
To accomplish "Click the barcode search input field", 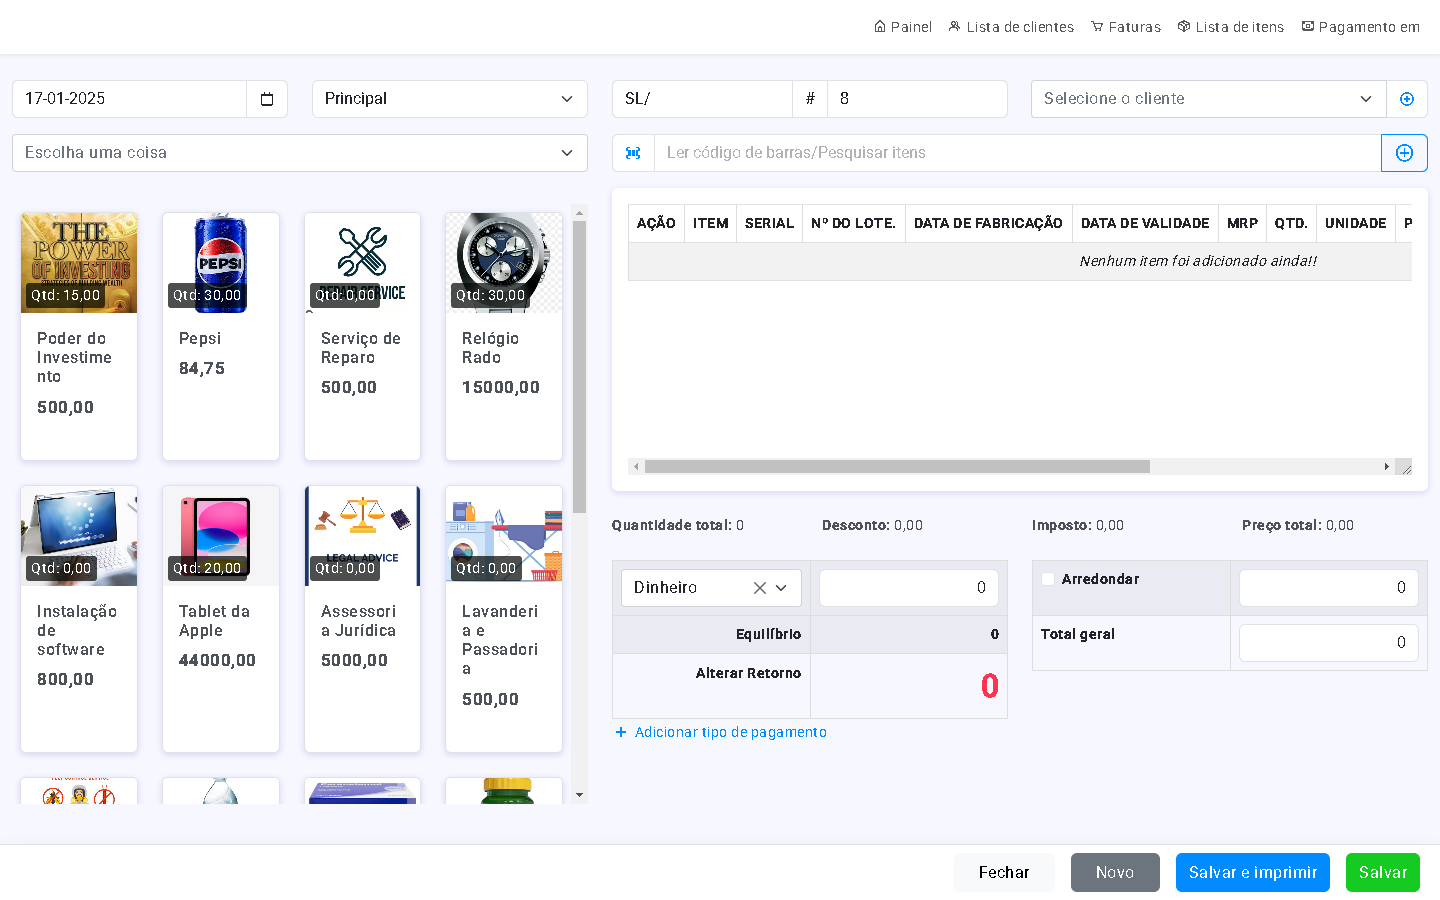I will click(1016, 153).
